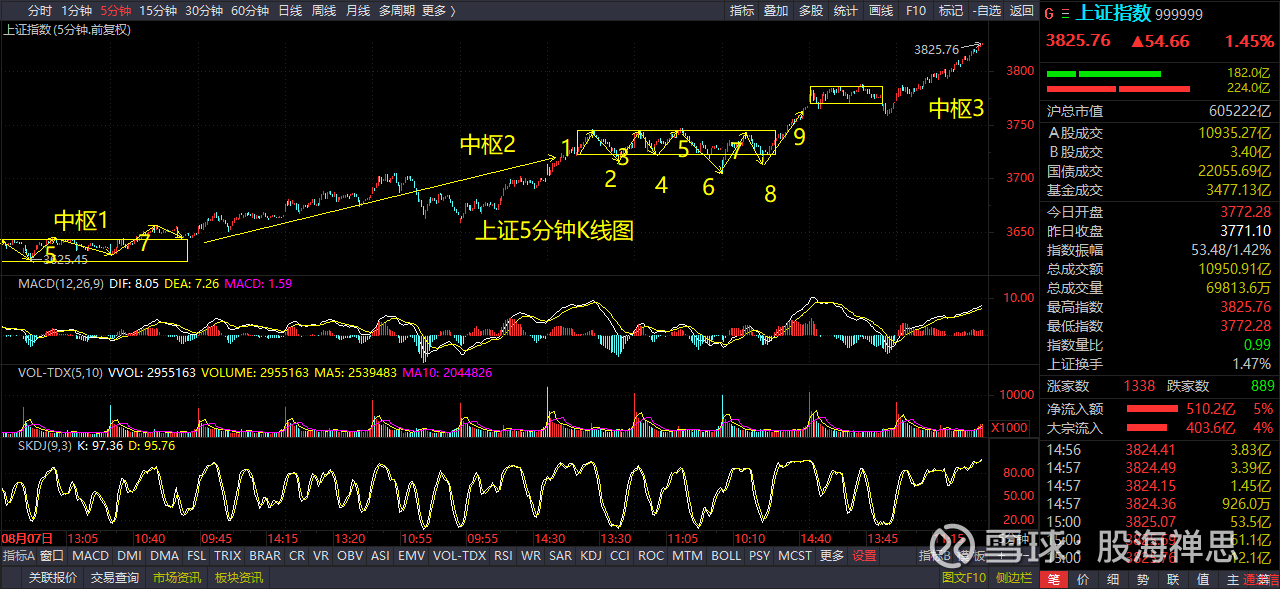Select the SAR indicator
Image resolution: width=1280 pixels, height=589 pixels.
(x=561, y=556)
